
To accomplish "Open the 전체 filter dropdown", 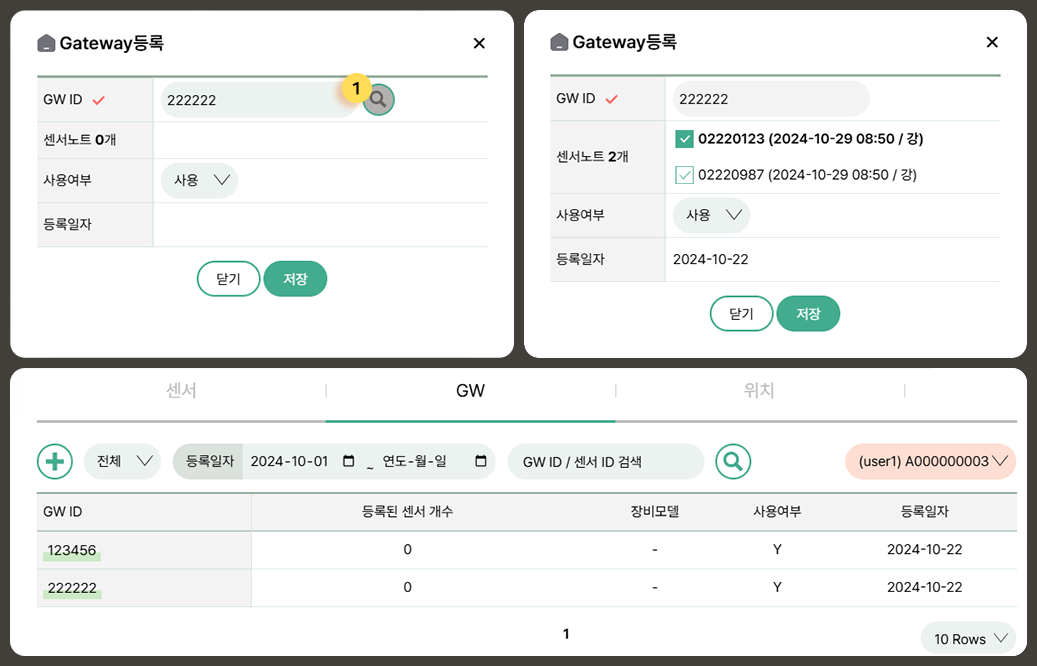I will pos(122,461).
